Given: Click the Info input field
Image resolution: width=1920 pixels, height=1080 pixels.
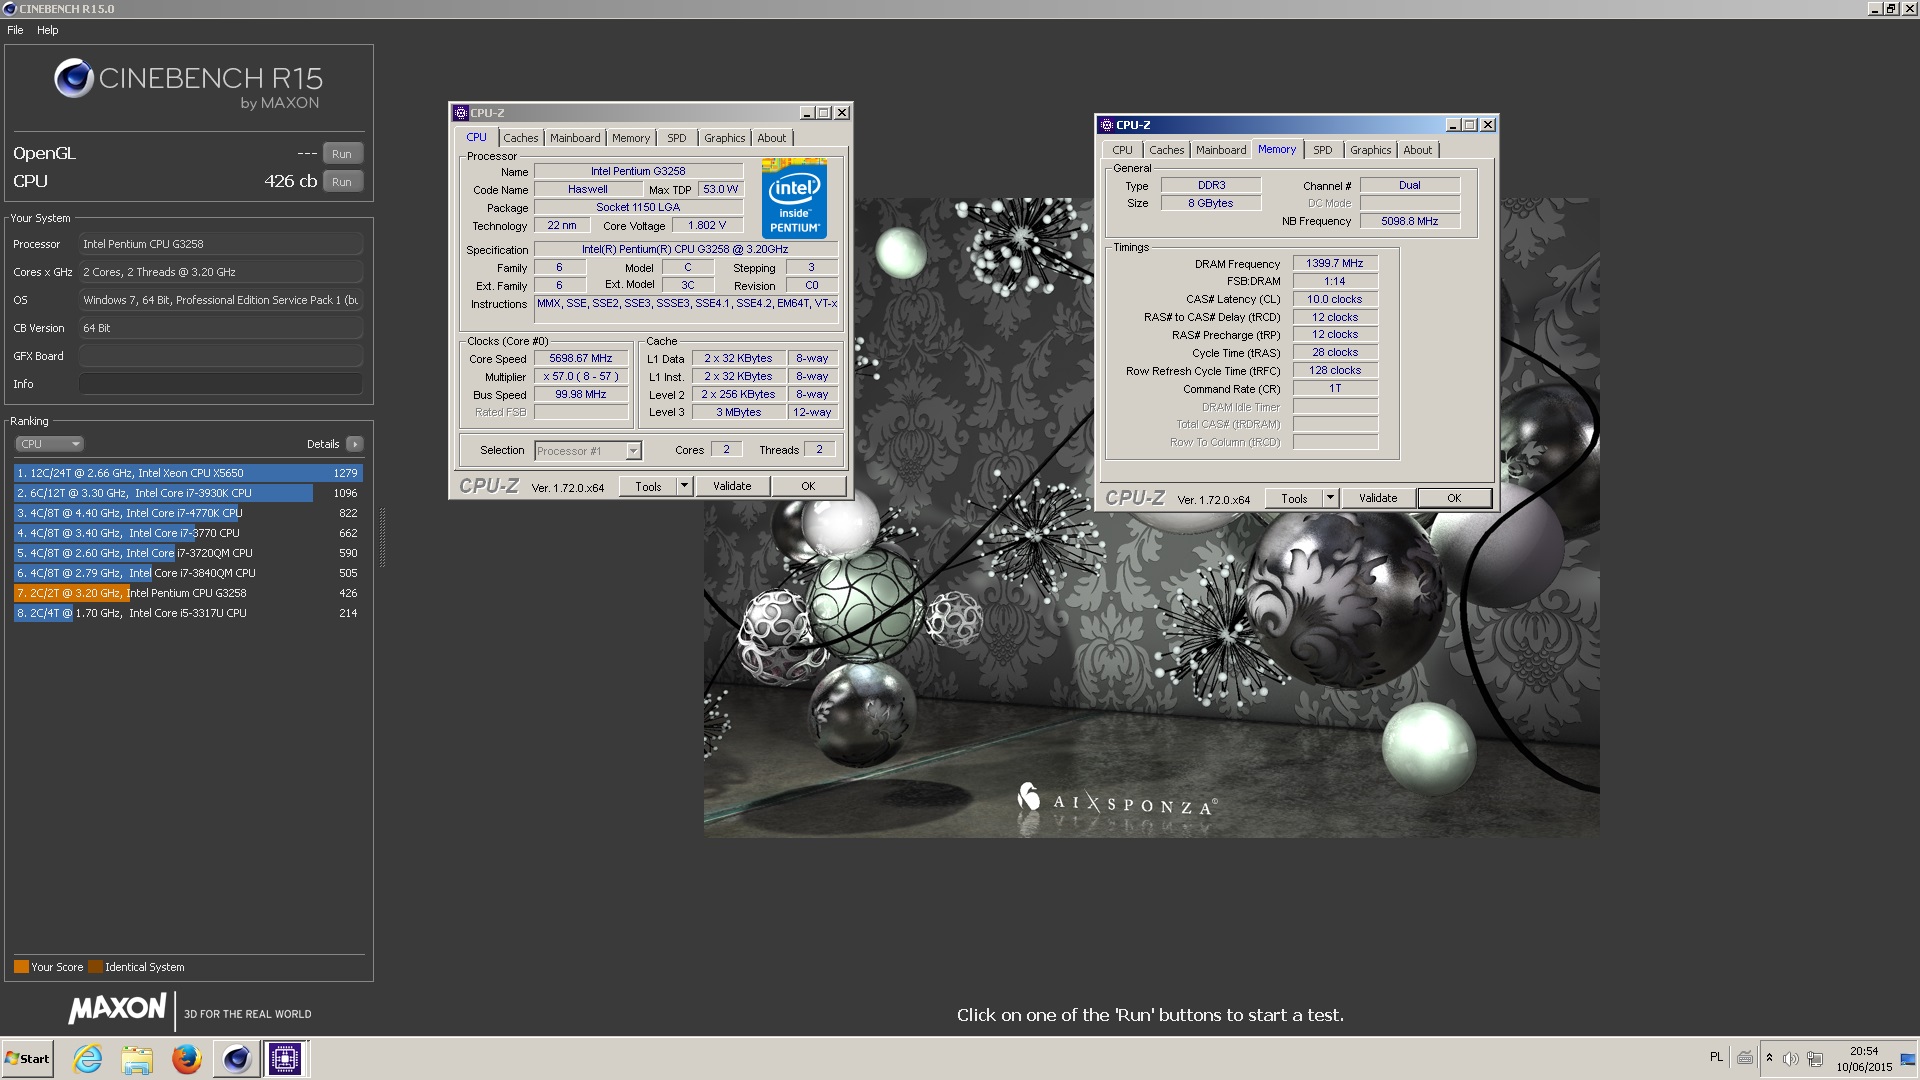Looking at the screenshot, I should [x=221, y=384].
